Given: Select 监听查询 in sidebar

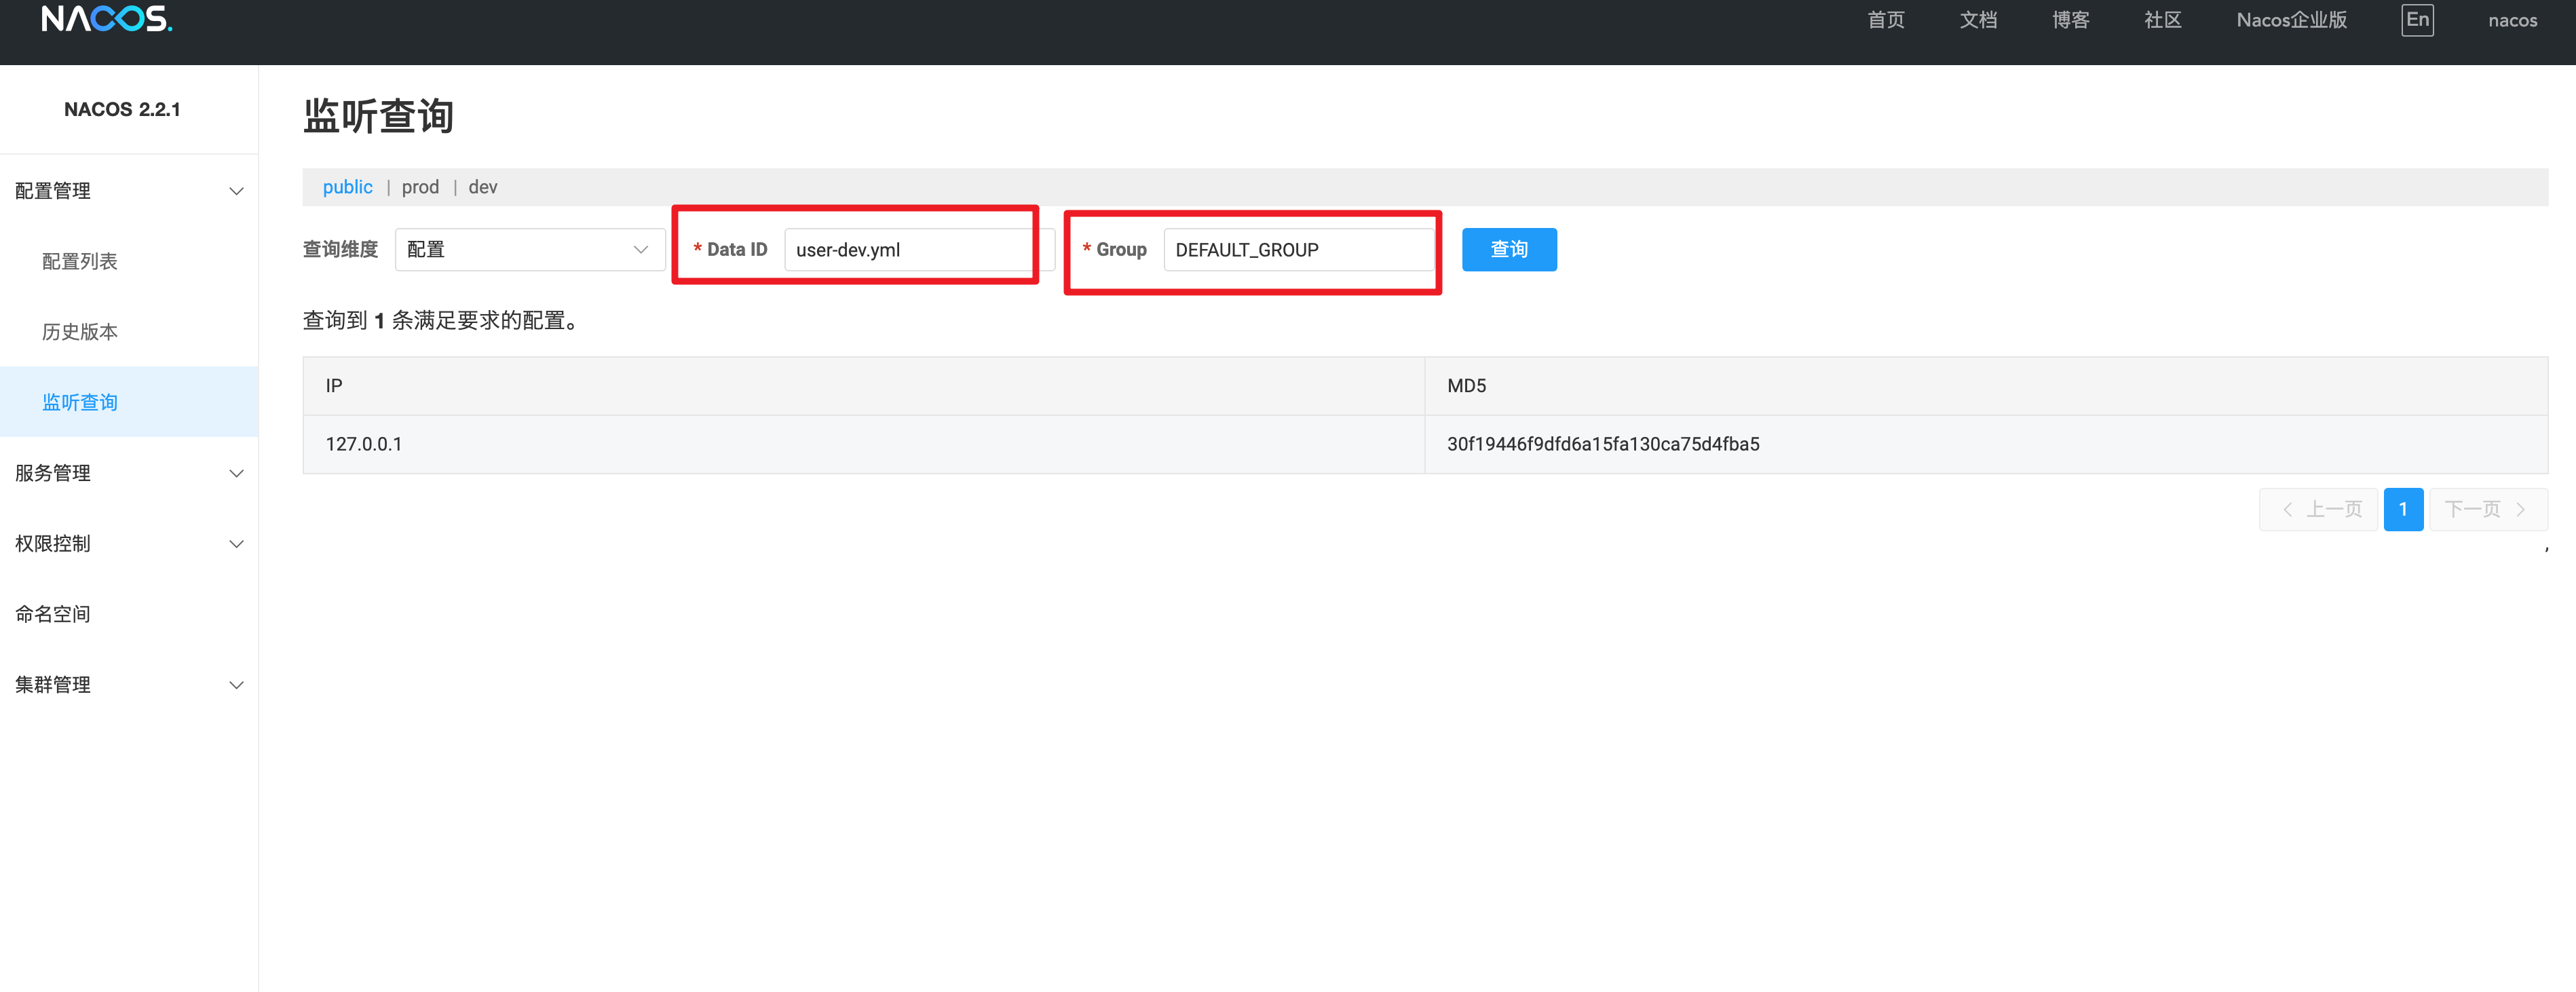Looking at the screenshot, I should click(x=129, y=402).
